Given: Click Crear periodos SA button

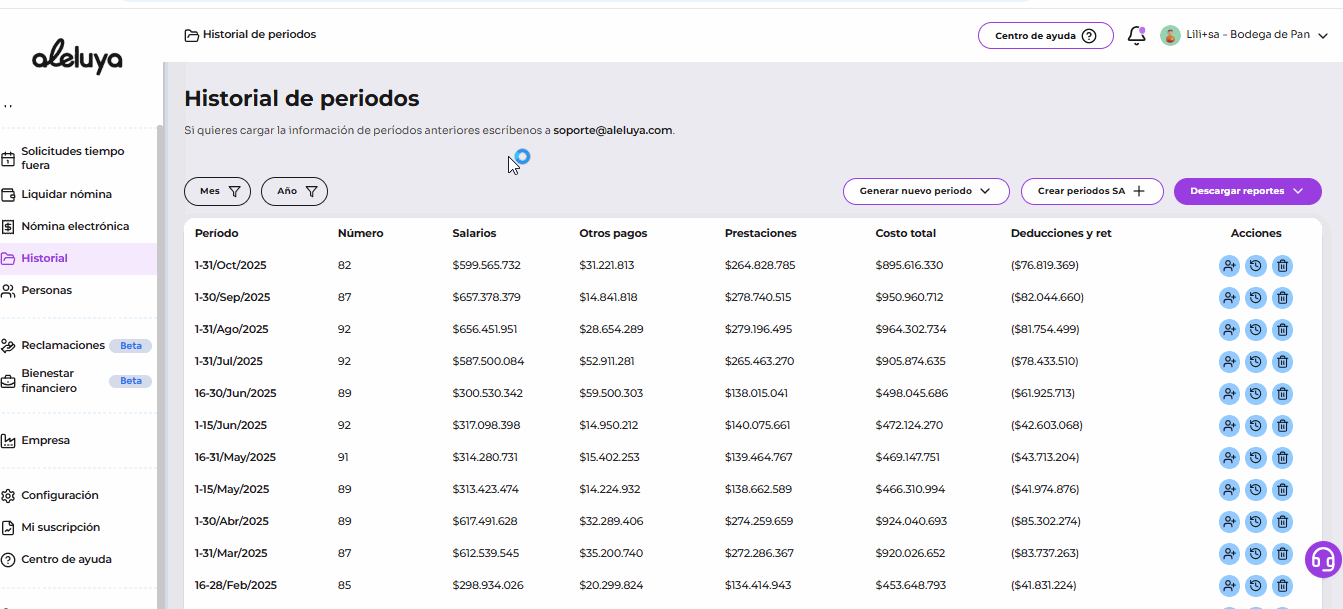Looking at the screenshot, I should point(1091,191).
